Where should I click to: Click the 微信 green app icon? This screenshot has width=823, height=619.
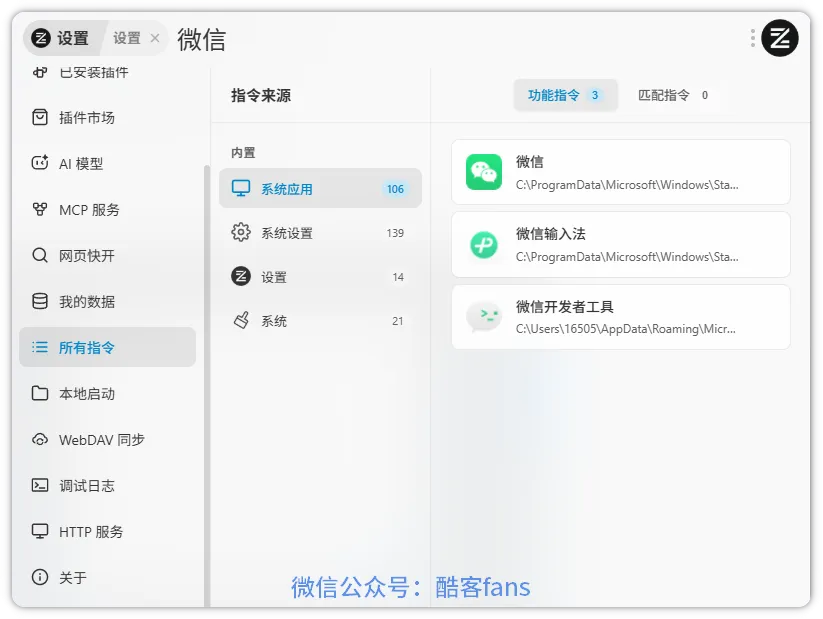[x=483, y=172]
